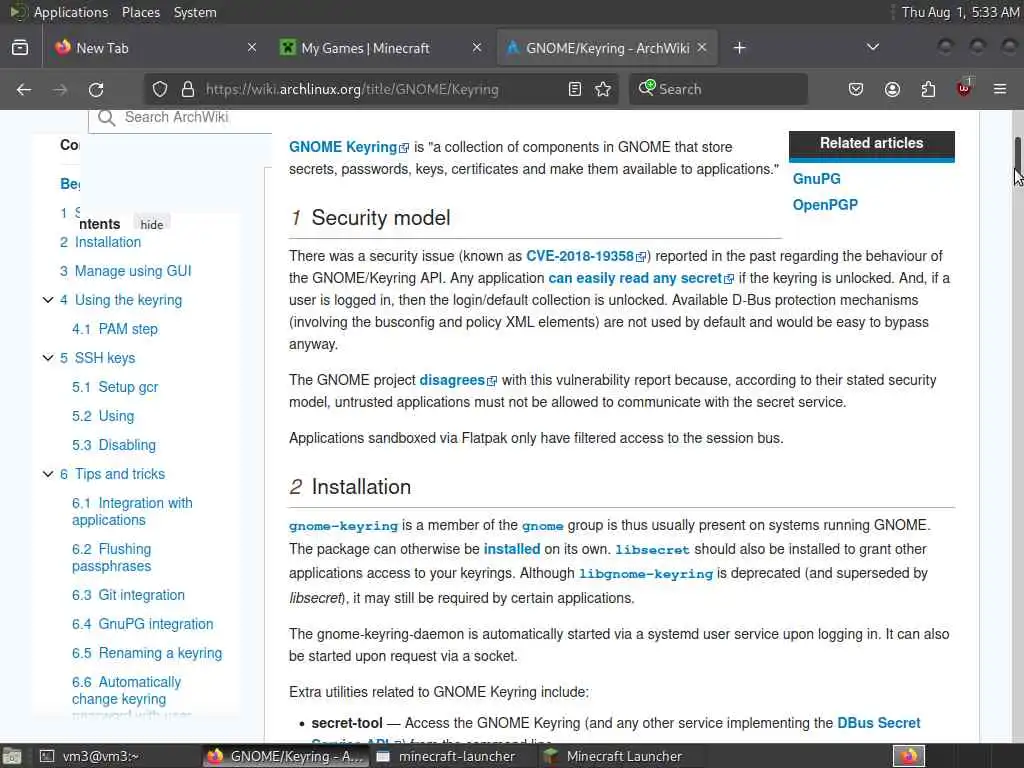Open the gnome group link
This screenshot has height=768, width=1024.
(x=542, y=526)
